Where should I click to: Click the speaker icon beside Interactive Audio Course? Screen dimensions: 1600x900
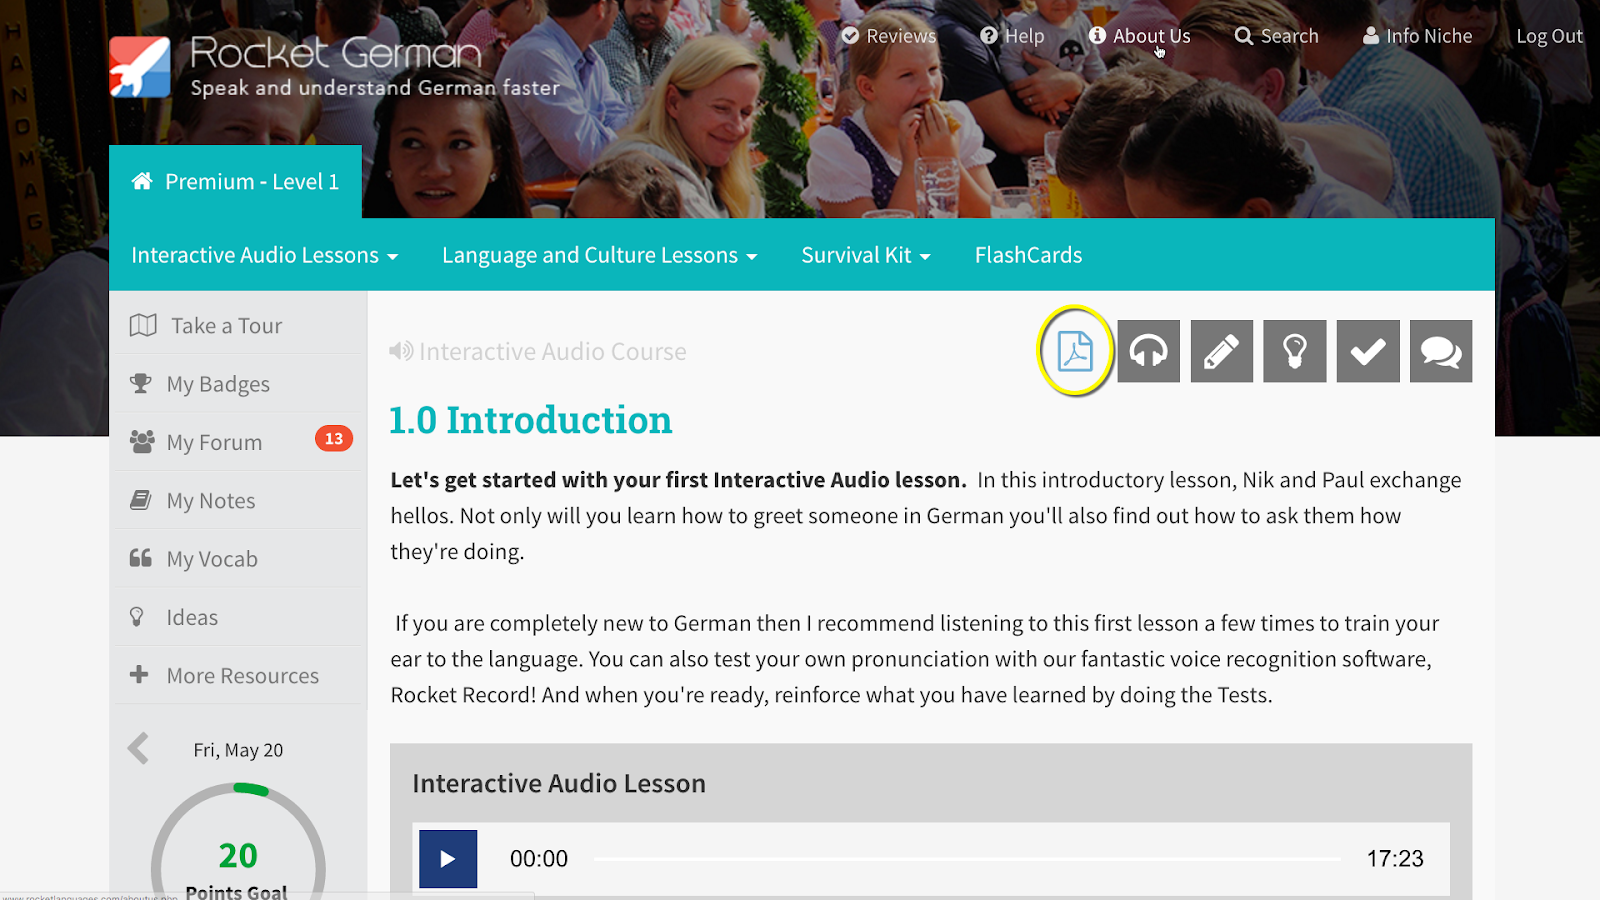click(401, 351)
